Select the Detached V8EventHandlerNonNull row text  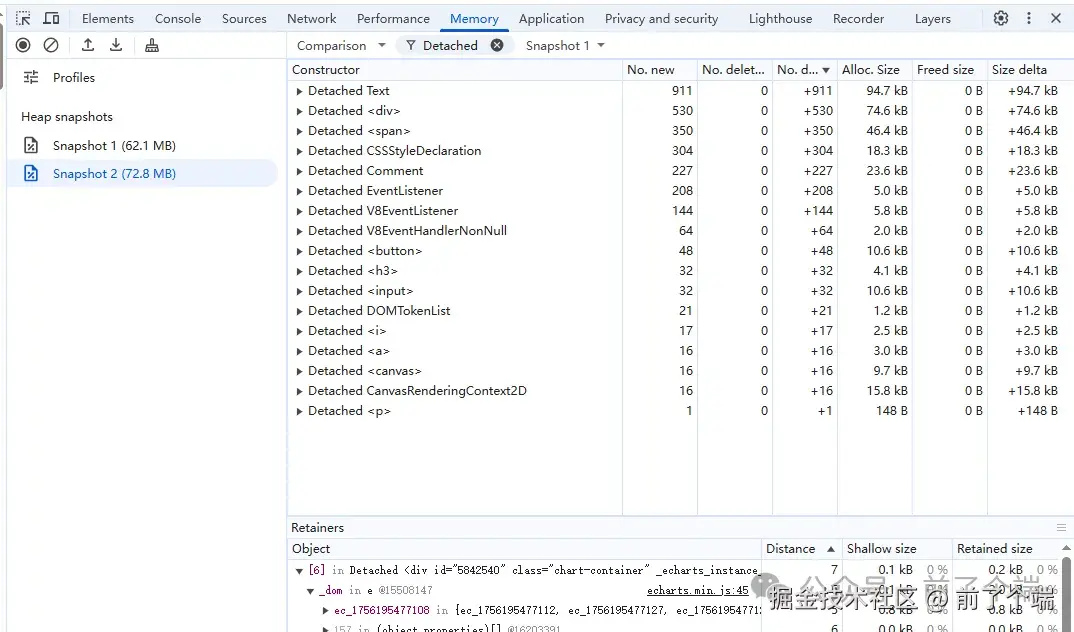(x=407, y=231)
